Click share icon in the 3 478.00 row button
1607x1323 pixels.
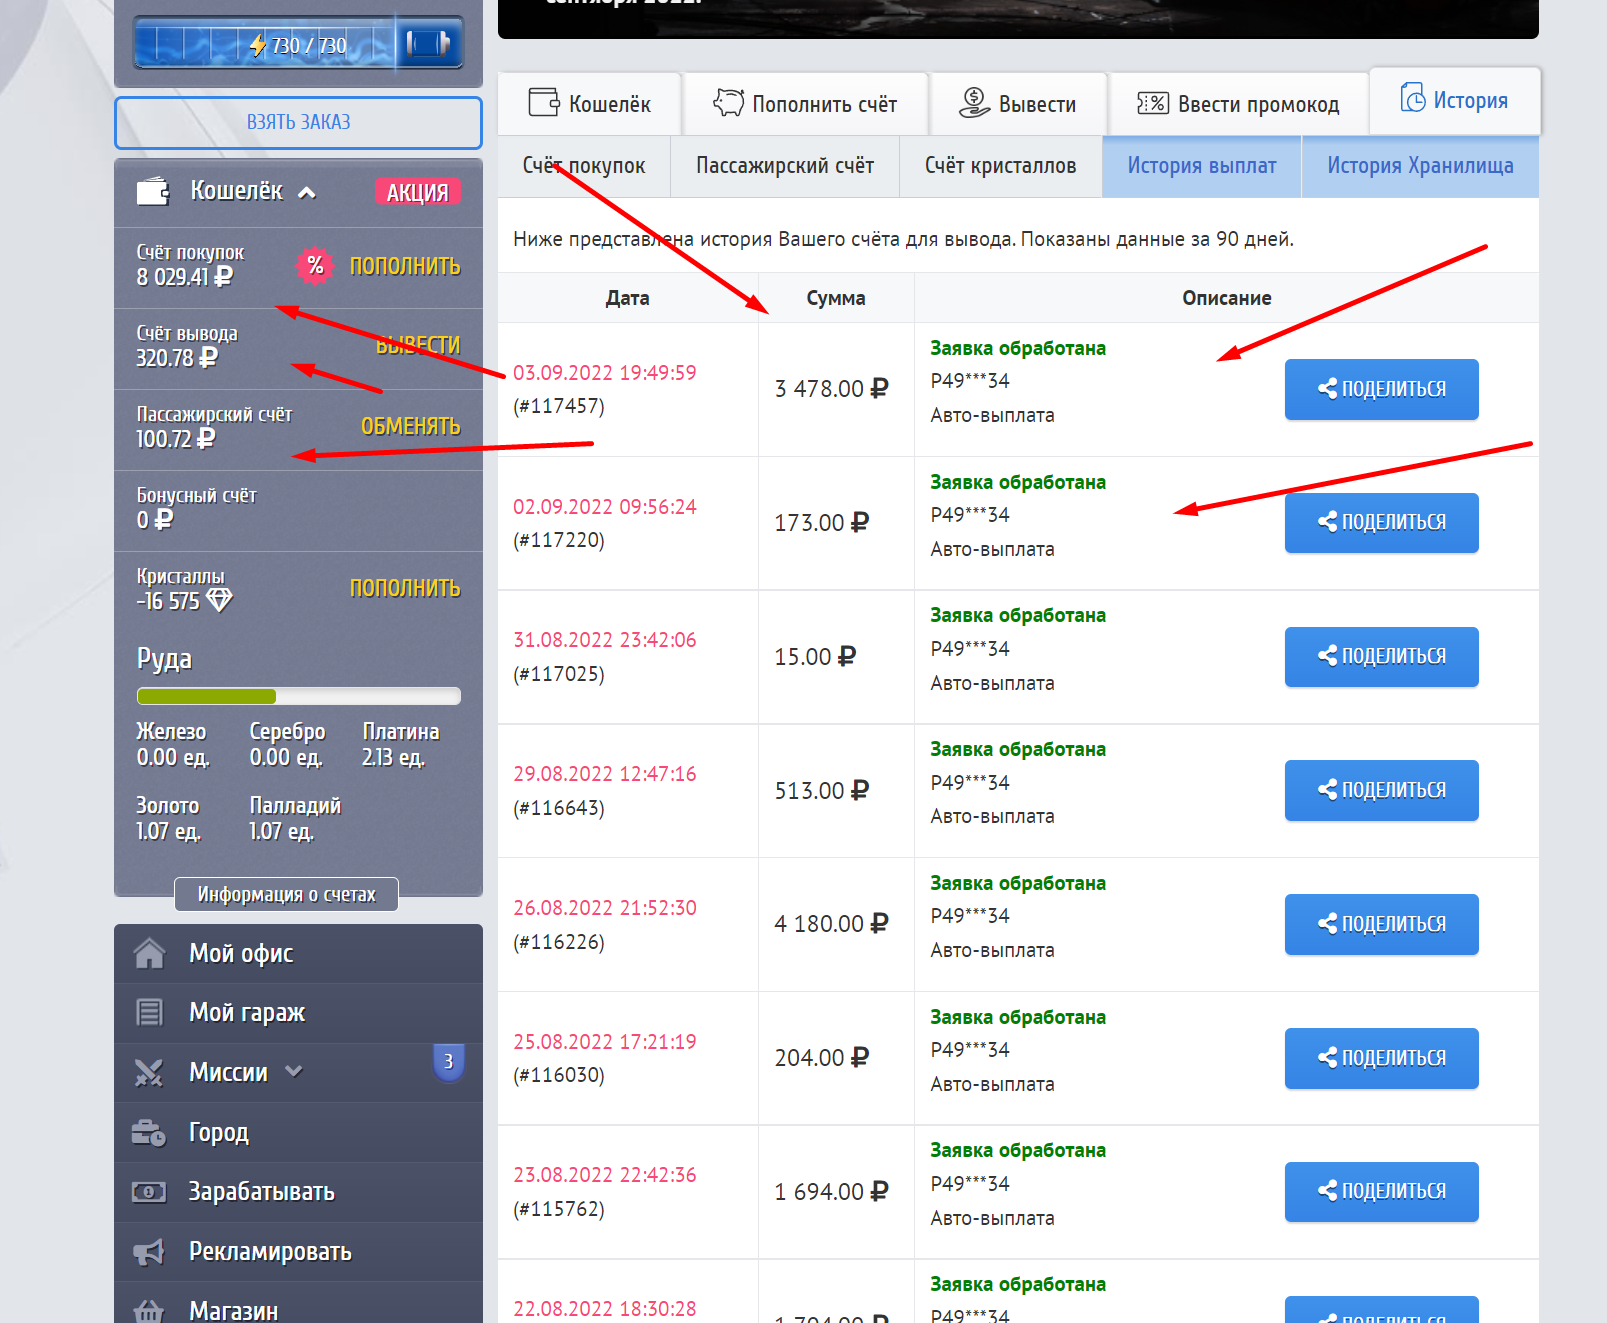pyautogui.click(x=1327, y=389)
